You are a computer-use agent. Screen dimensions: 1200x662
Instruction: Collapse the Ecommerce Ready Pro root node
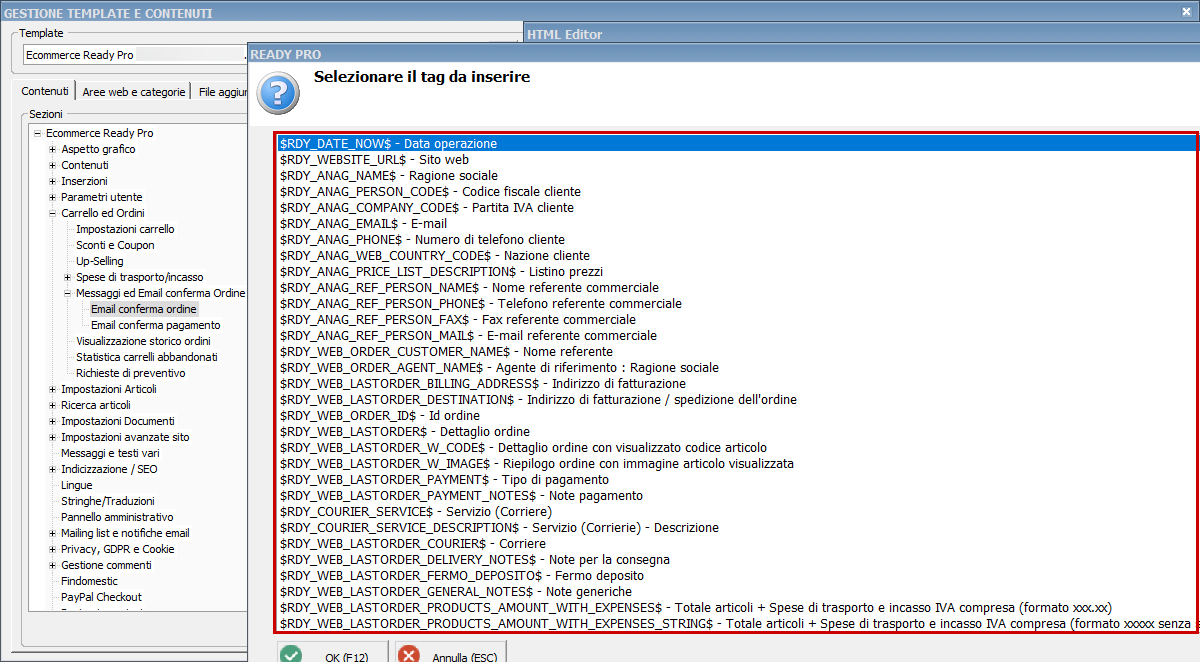pos(37,133)
